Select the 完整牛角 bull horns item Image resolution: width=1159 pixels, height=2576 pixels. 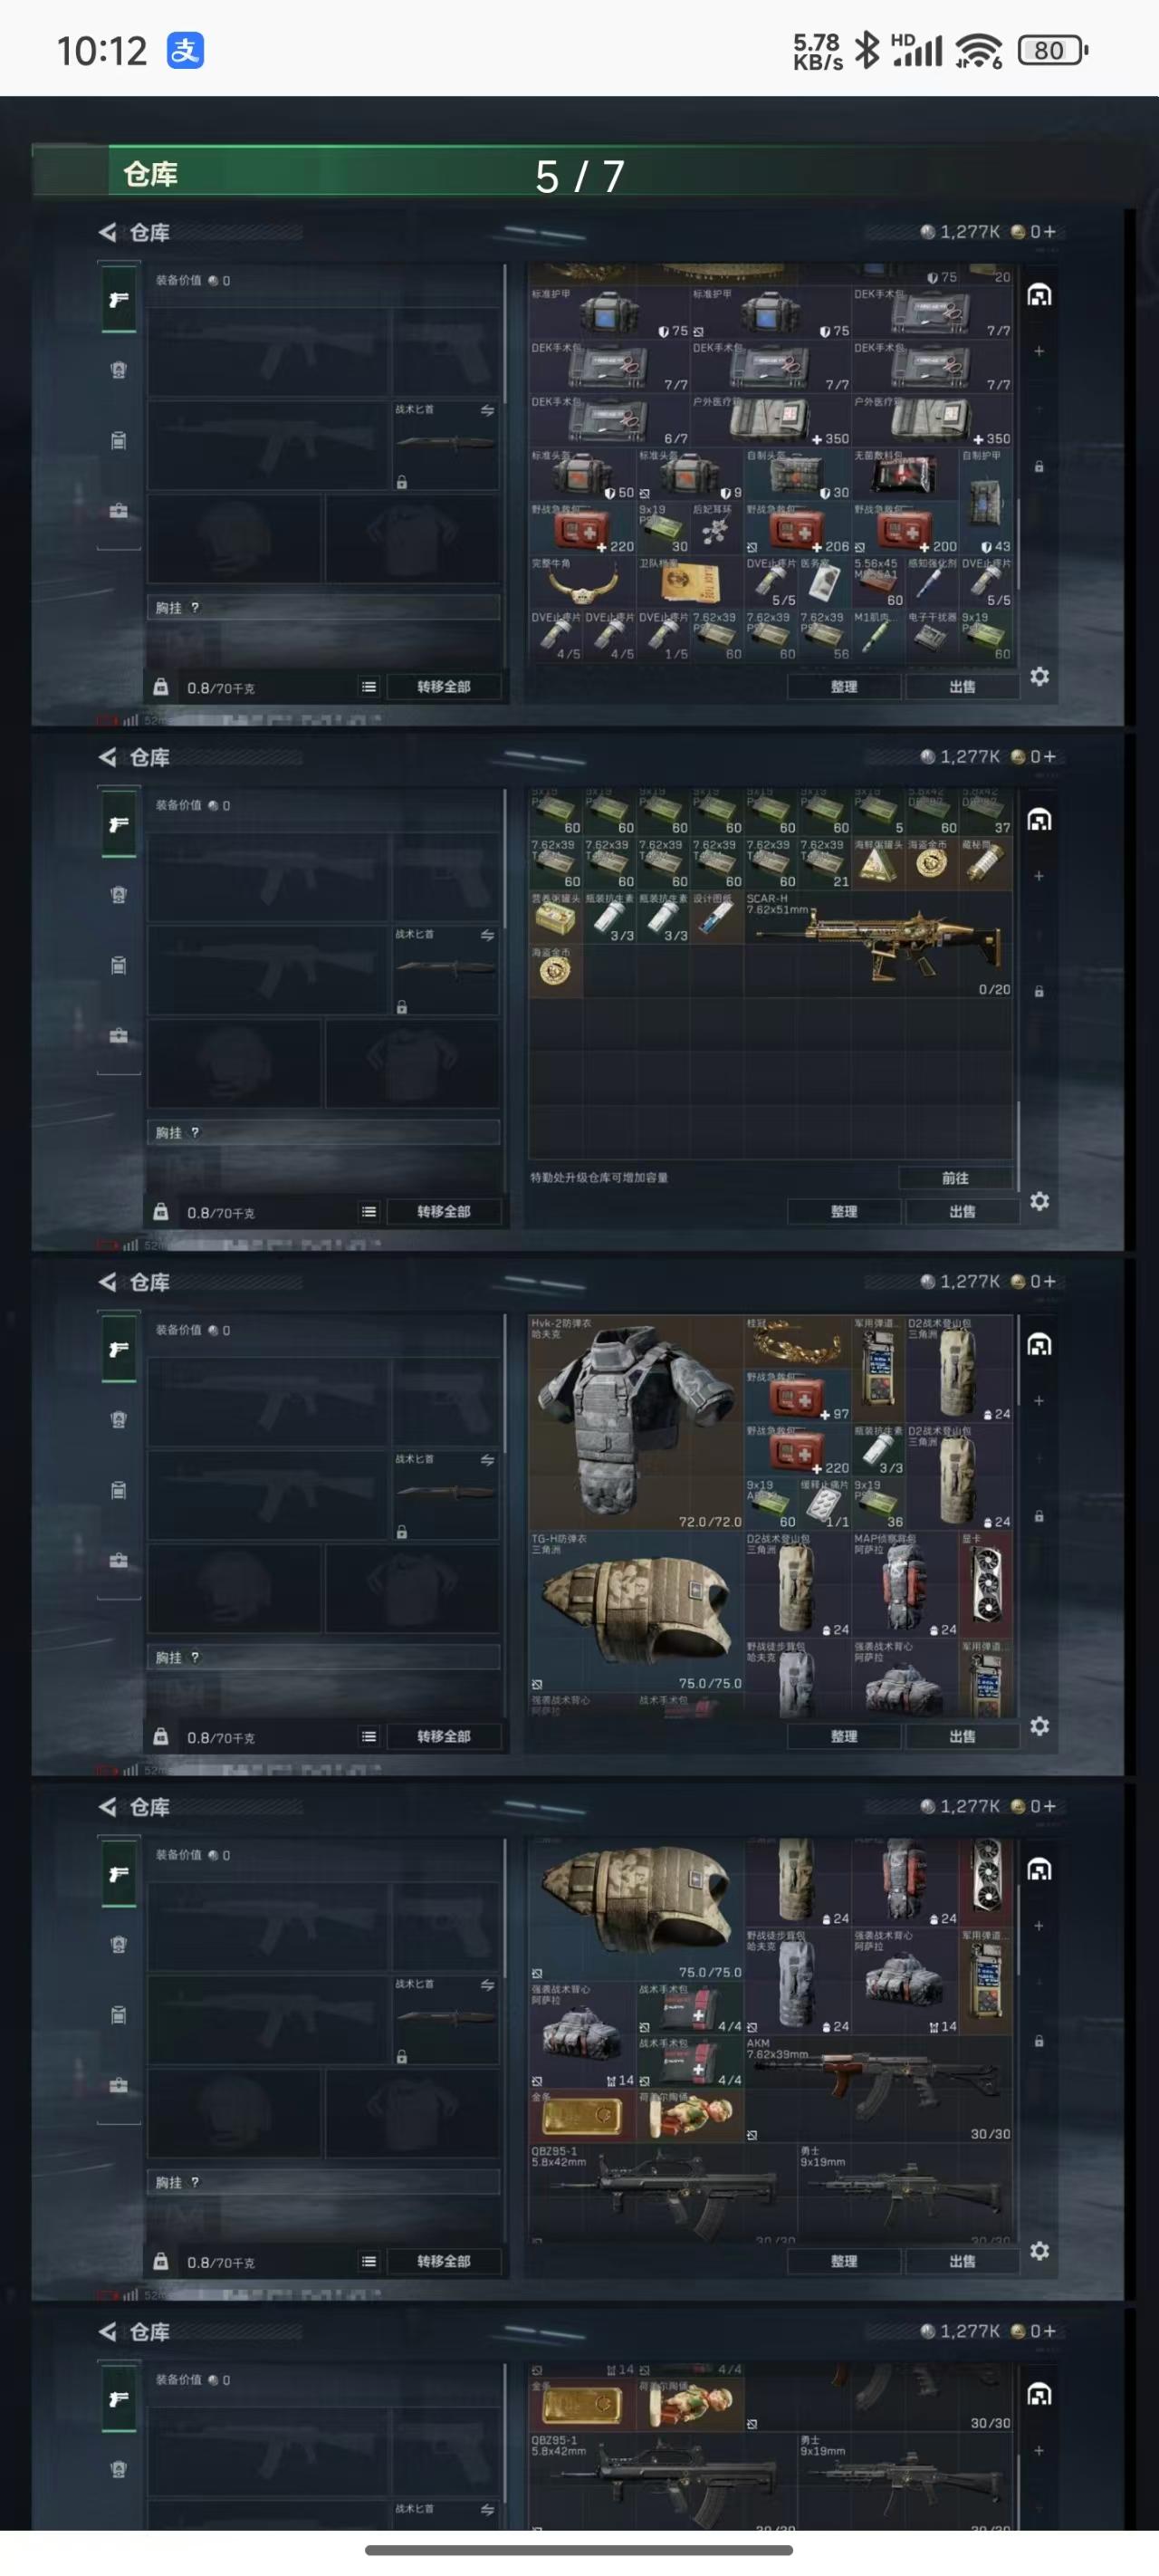tap(582, 582)
